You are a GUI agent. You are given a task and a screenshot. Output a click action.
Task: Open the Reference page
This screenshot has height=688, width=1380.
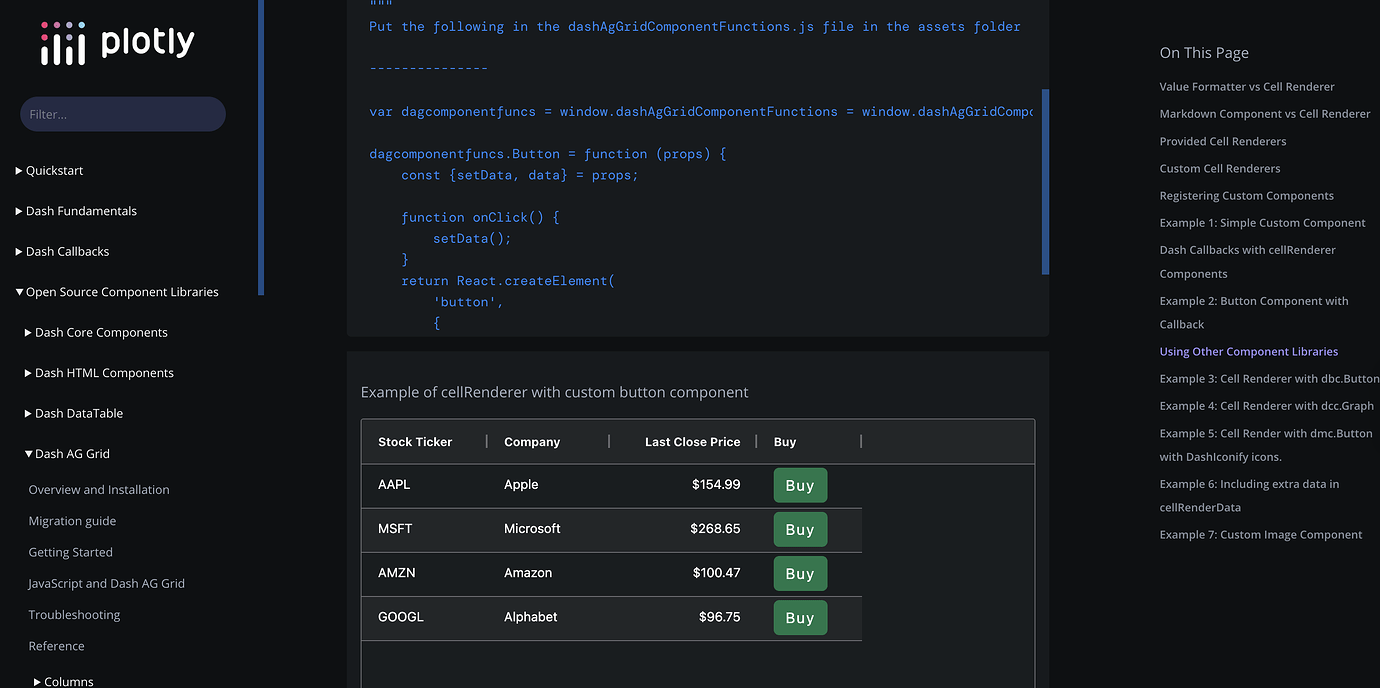(56, 646)
